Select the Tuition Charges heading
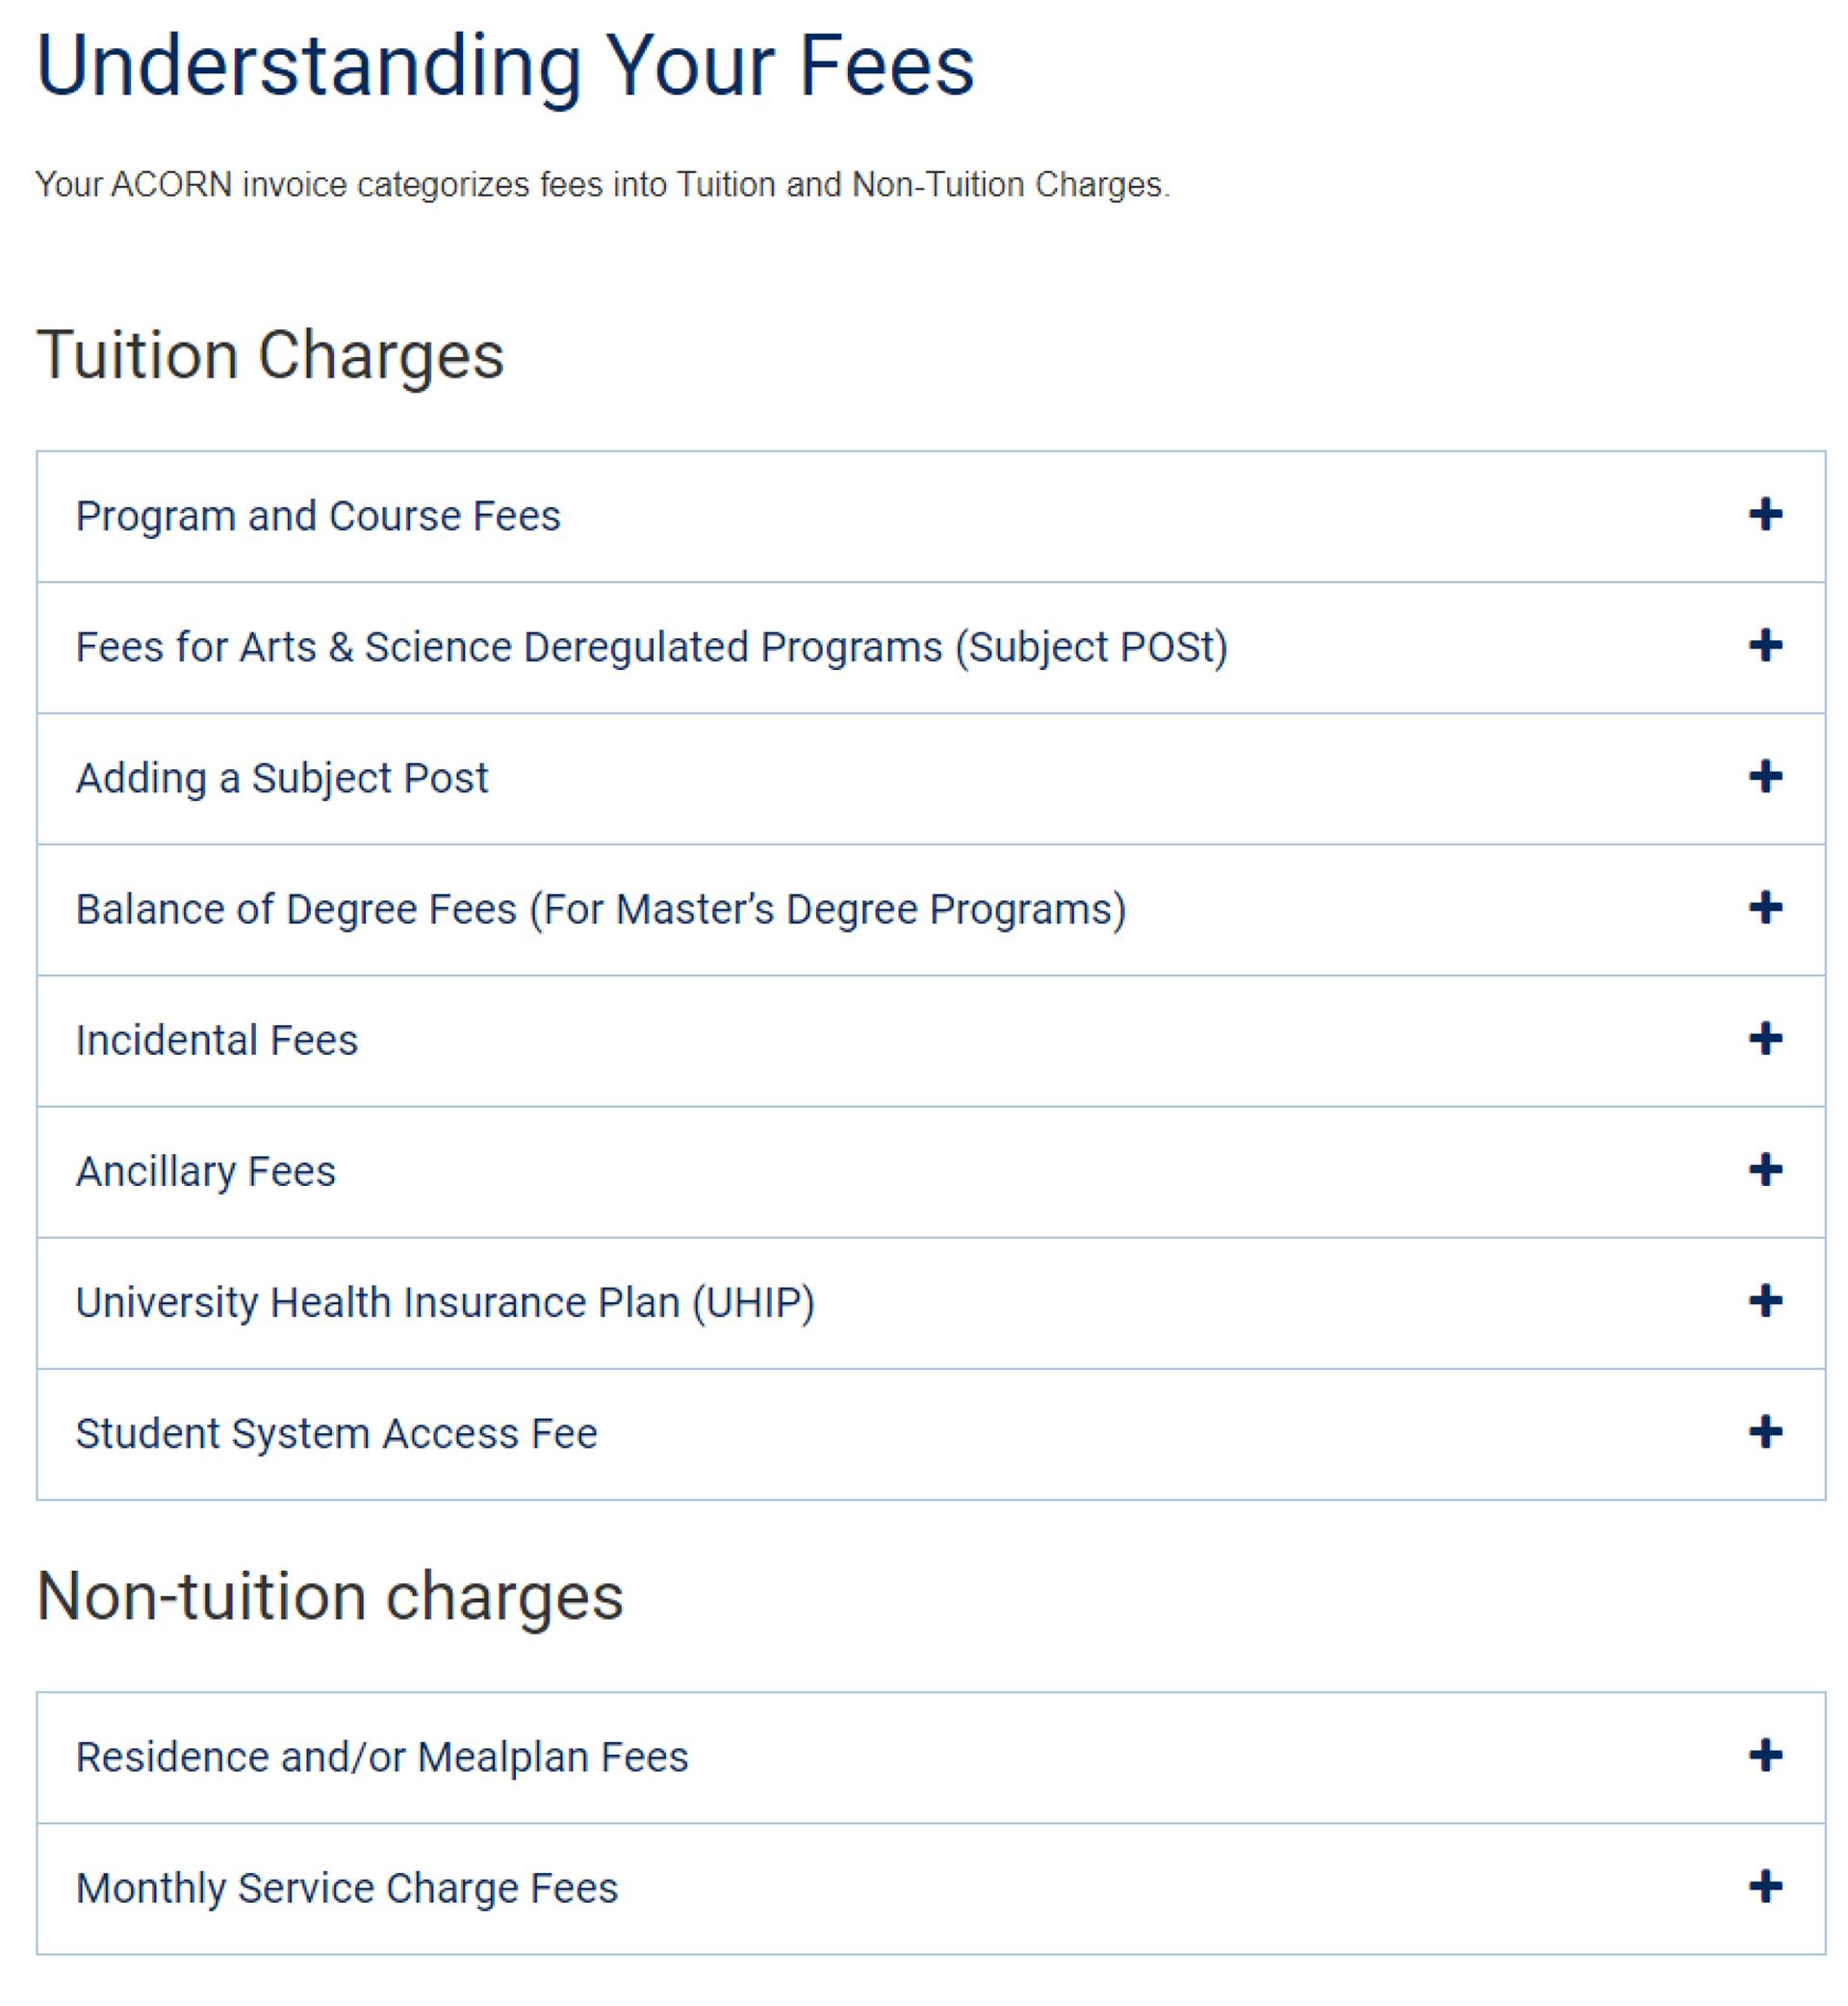This screenshot has height=2006, width=1848. coord(270,357)
